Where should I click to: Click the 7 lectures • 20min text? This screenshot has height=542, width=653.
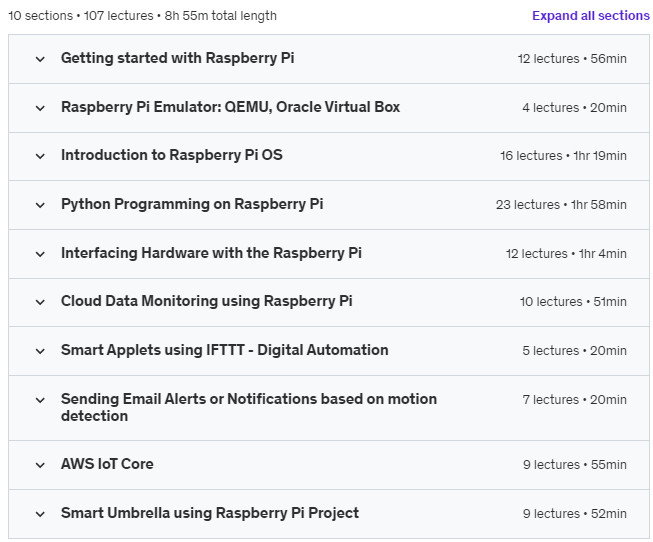coord(575,400)
